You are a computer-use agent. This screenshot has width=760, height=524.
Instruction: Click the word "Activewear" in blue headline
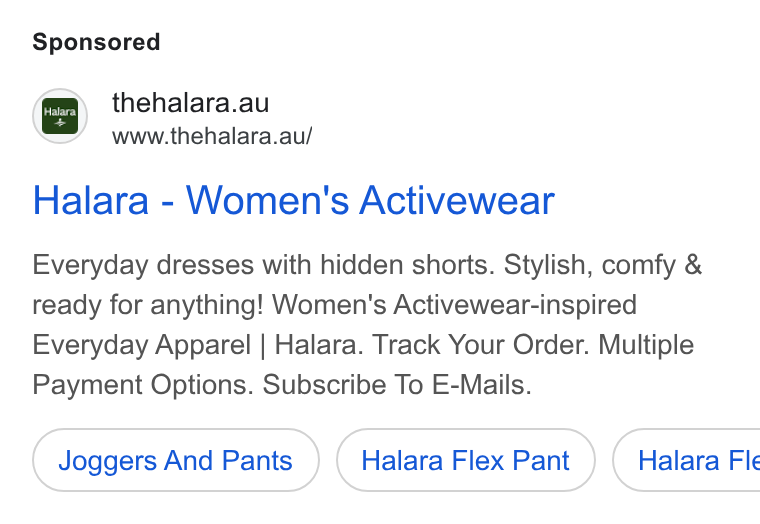tap(457, 200)
